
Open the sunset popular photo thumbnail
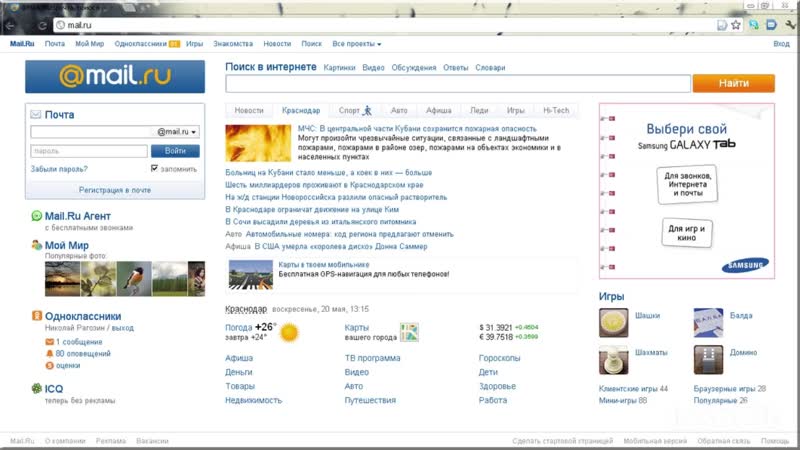[62, 279]
